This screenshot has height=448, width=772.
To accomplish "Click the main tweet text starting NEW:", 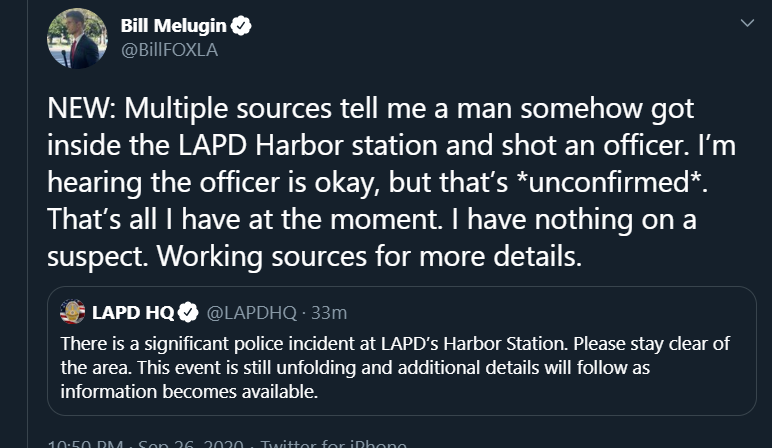I will click(x=391, y=182).
